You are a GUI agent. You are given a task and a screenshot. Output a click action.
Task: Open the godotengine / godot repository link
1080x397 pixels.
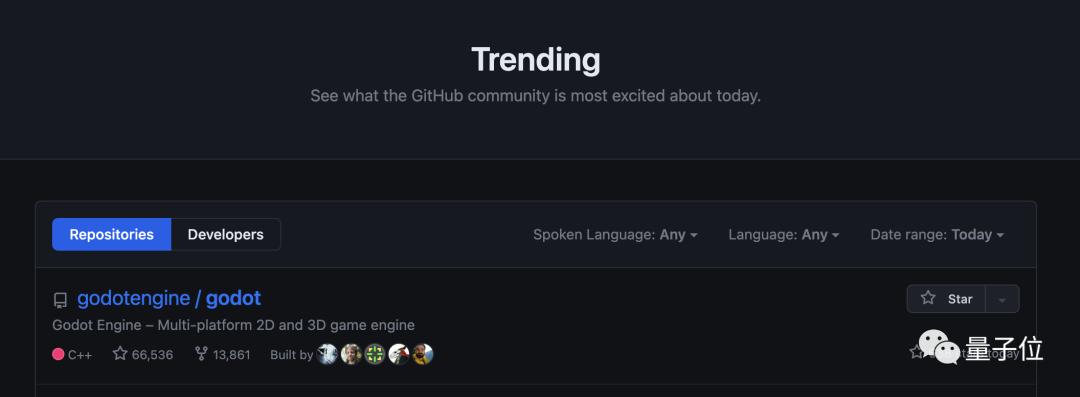pyautogui.click(x=169, y=298)
